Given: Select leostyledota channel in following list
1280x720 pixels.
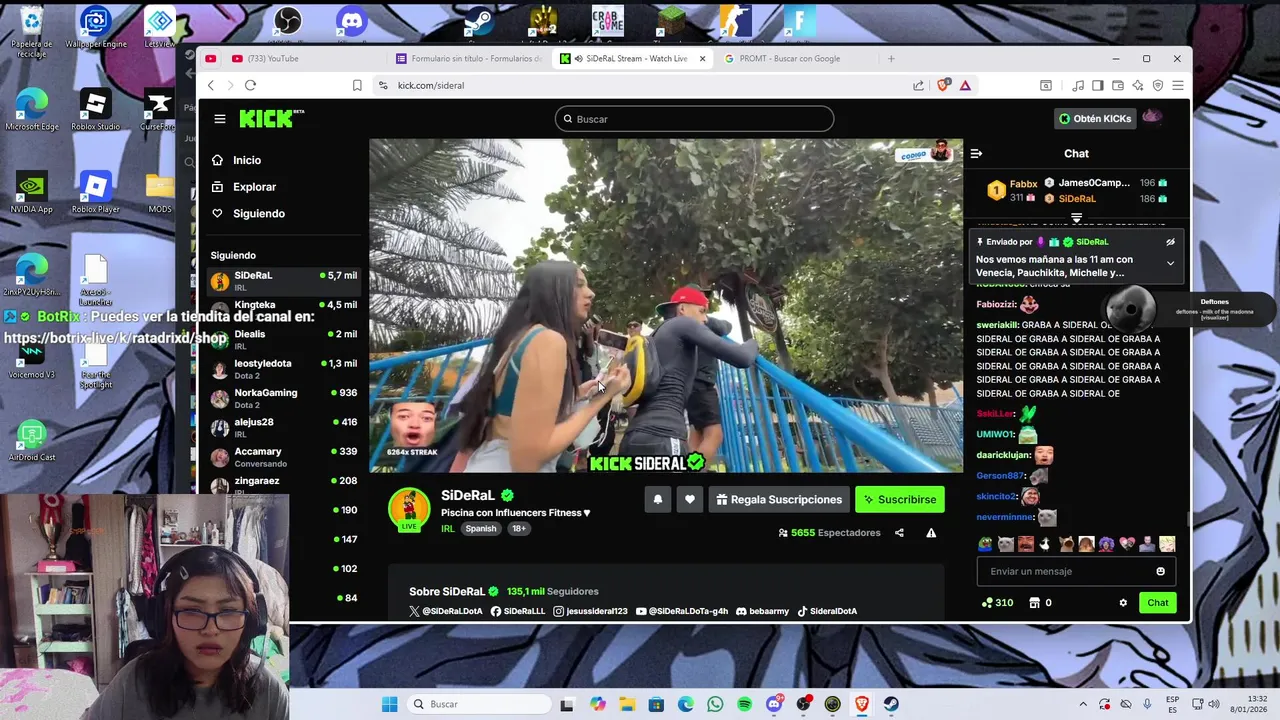Looking at the screenshot, I should (283, 369).
